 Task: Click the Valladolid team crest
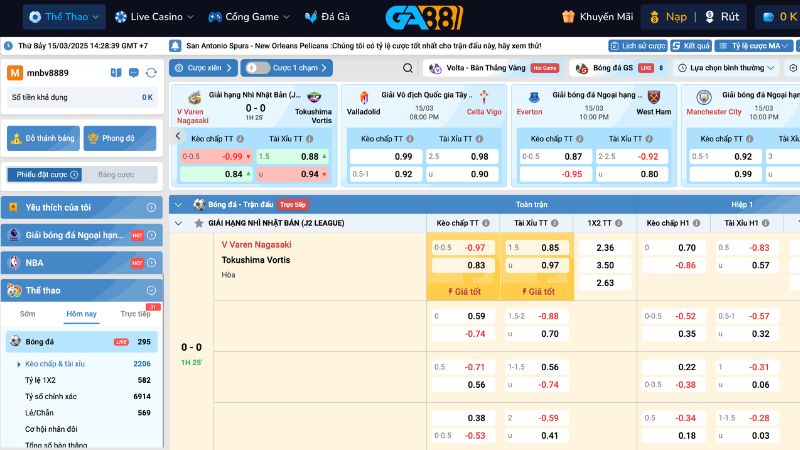click(364, 97)
